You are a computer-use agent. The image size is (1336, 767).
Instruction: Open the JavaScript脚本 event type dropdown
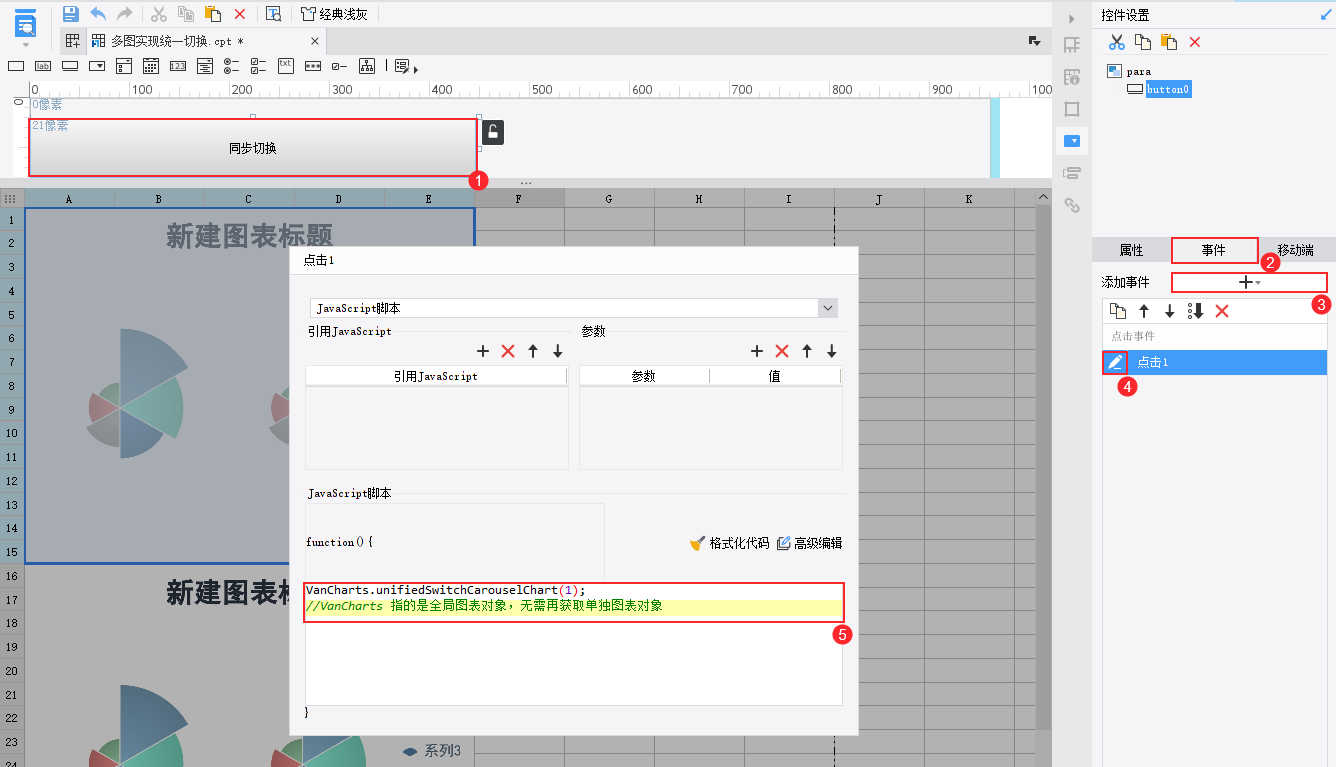[x=827, y=307]
